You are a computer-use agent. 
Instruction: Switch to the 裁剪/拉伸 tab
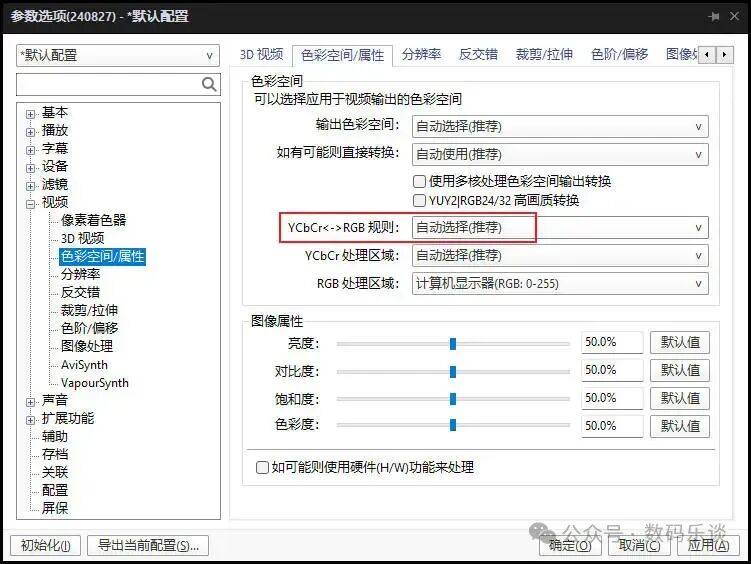pos(544,55)
